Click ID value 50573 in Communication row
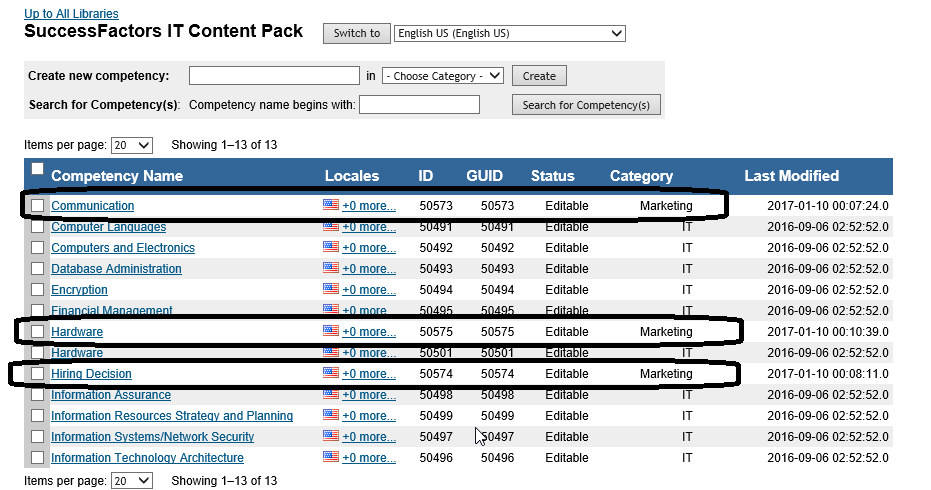This screenshot has height=490, width=931. click(436, 206)
